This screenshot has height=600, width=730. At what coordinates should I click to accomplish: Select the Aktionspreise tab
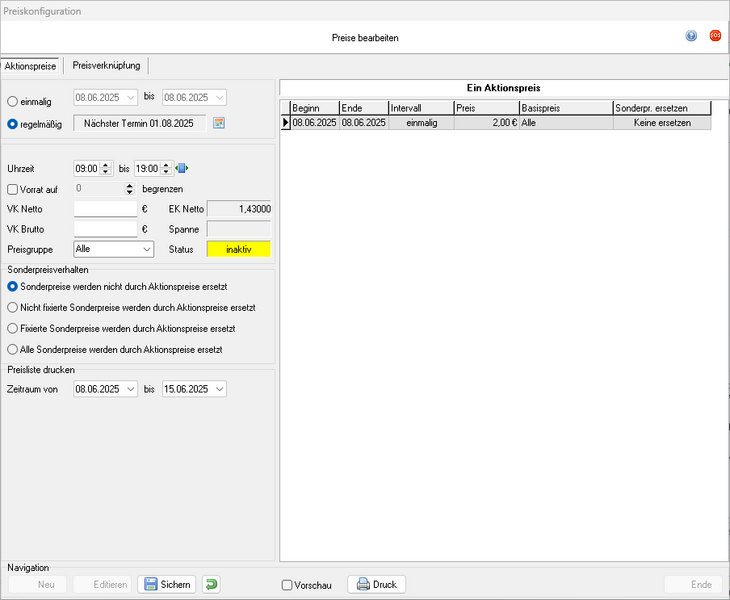click(x=31, y=65)
